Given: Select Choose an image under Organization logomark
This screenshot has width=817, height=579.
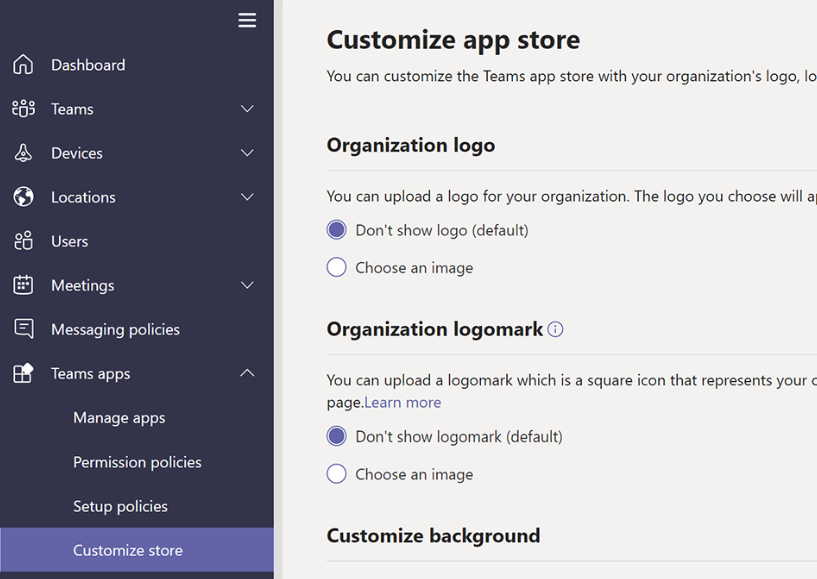Looking at the screenshot, I should (x=337, y=474).
